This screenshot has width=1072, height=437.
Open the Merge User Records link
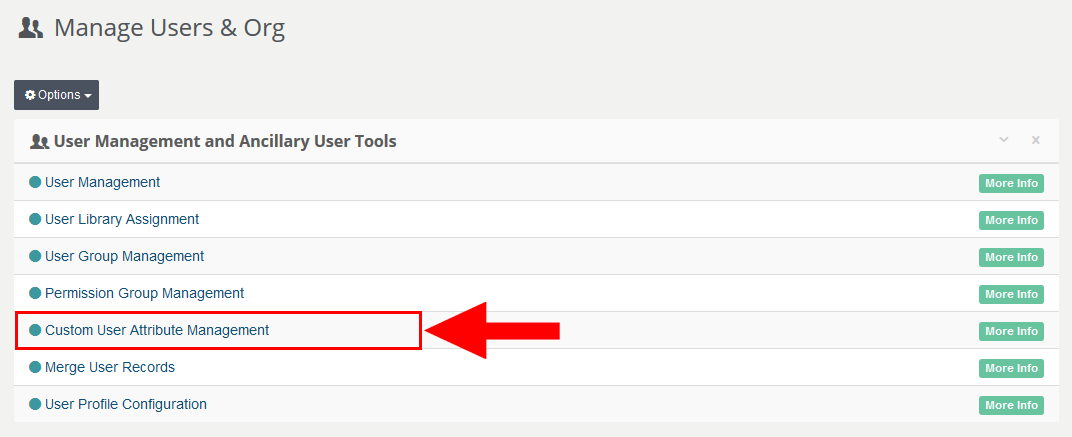click(x=110, y=367)
